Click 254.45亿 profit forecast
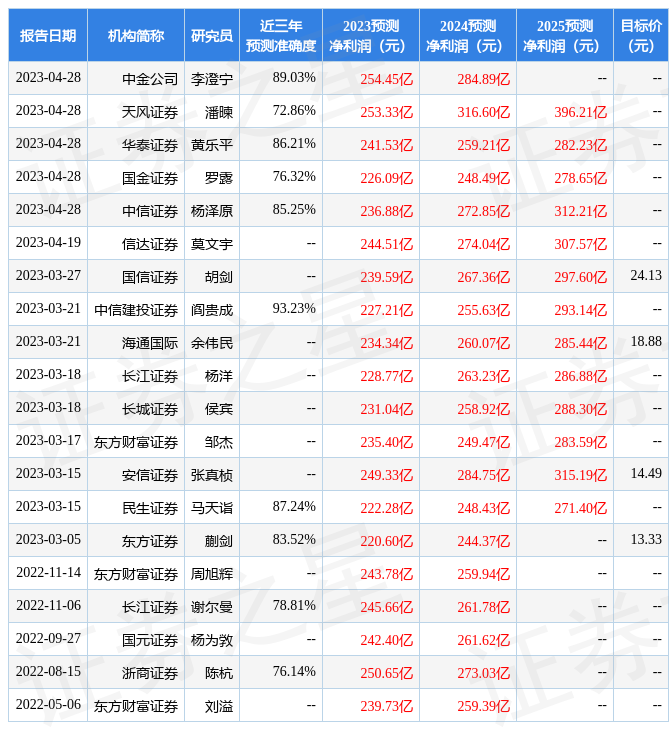 point(386,79)
